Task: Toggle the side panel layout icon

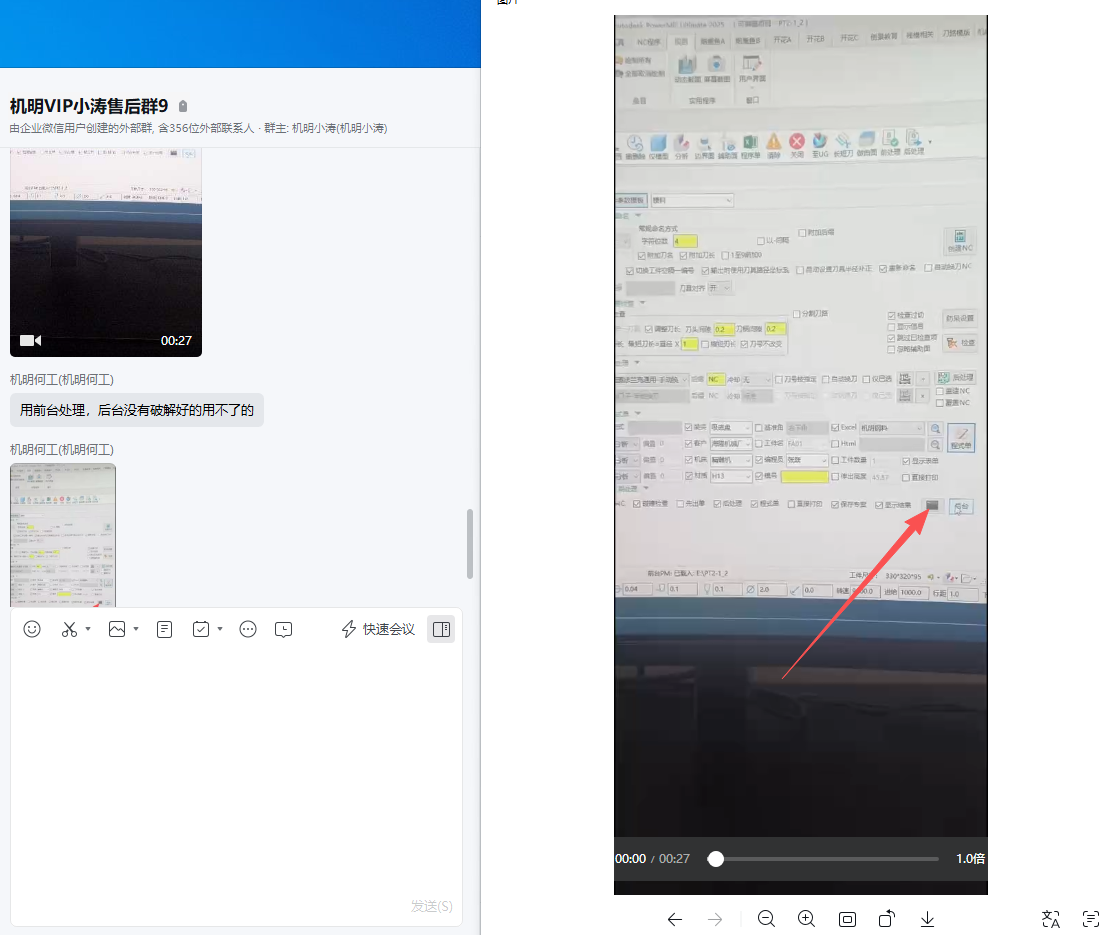Action: pyautogui.click(x=442, y=629)
